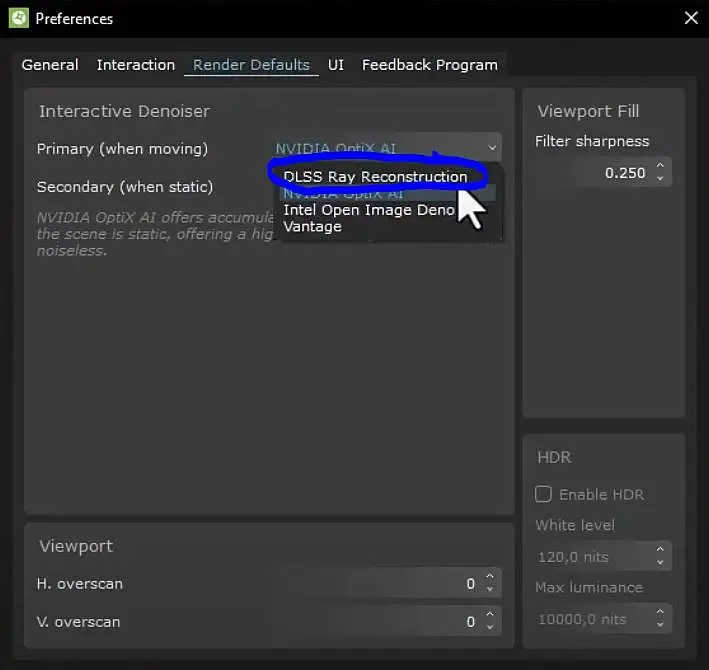Collapse the Primary denoiser dropdown
Image resolution: width=709 pixels, height=670 pixels.
pyautogui.click(x=492, y=148)
